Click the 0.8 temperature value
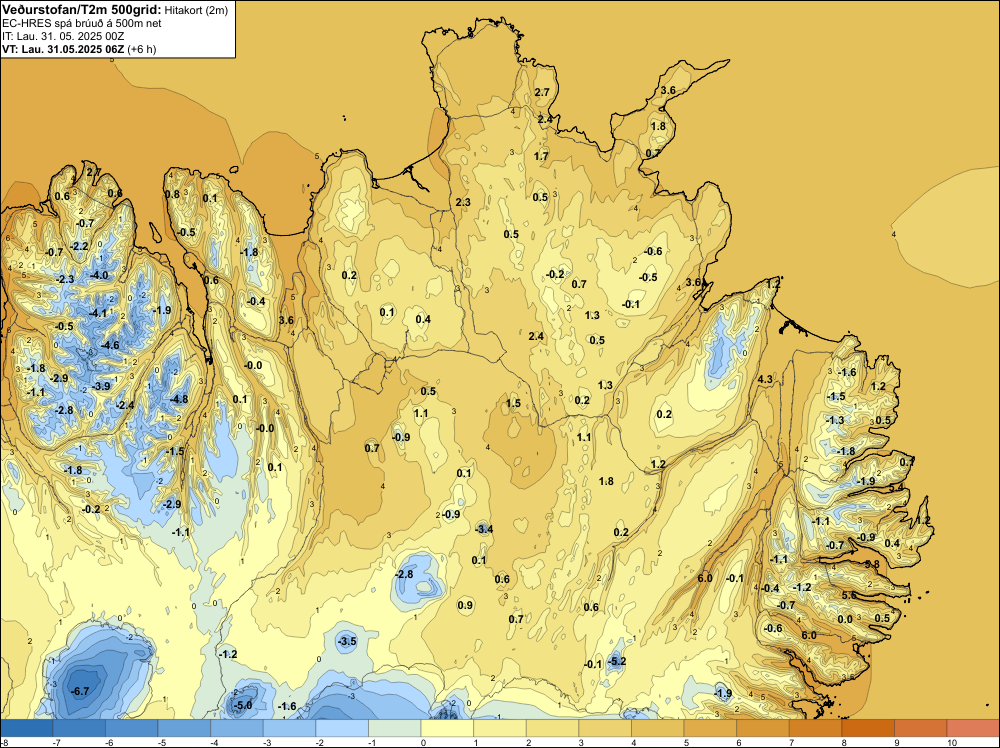This screenshot has height=748, width=1000. pyautogui.click(x=172, y=194)
